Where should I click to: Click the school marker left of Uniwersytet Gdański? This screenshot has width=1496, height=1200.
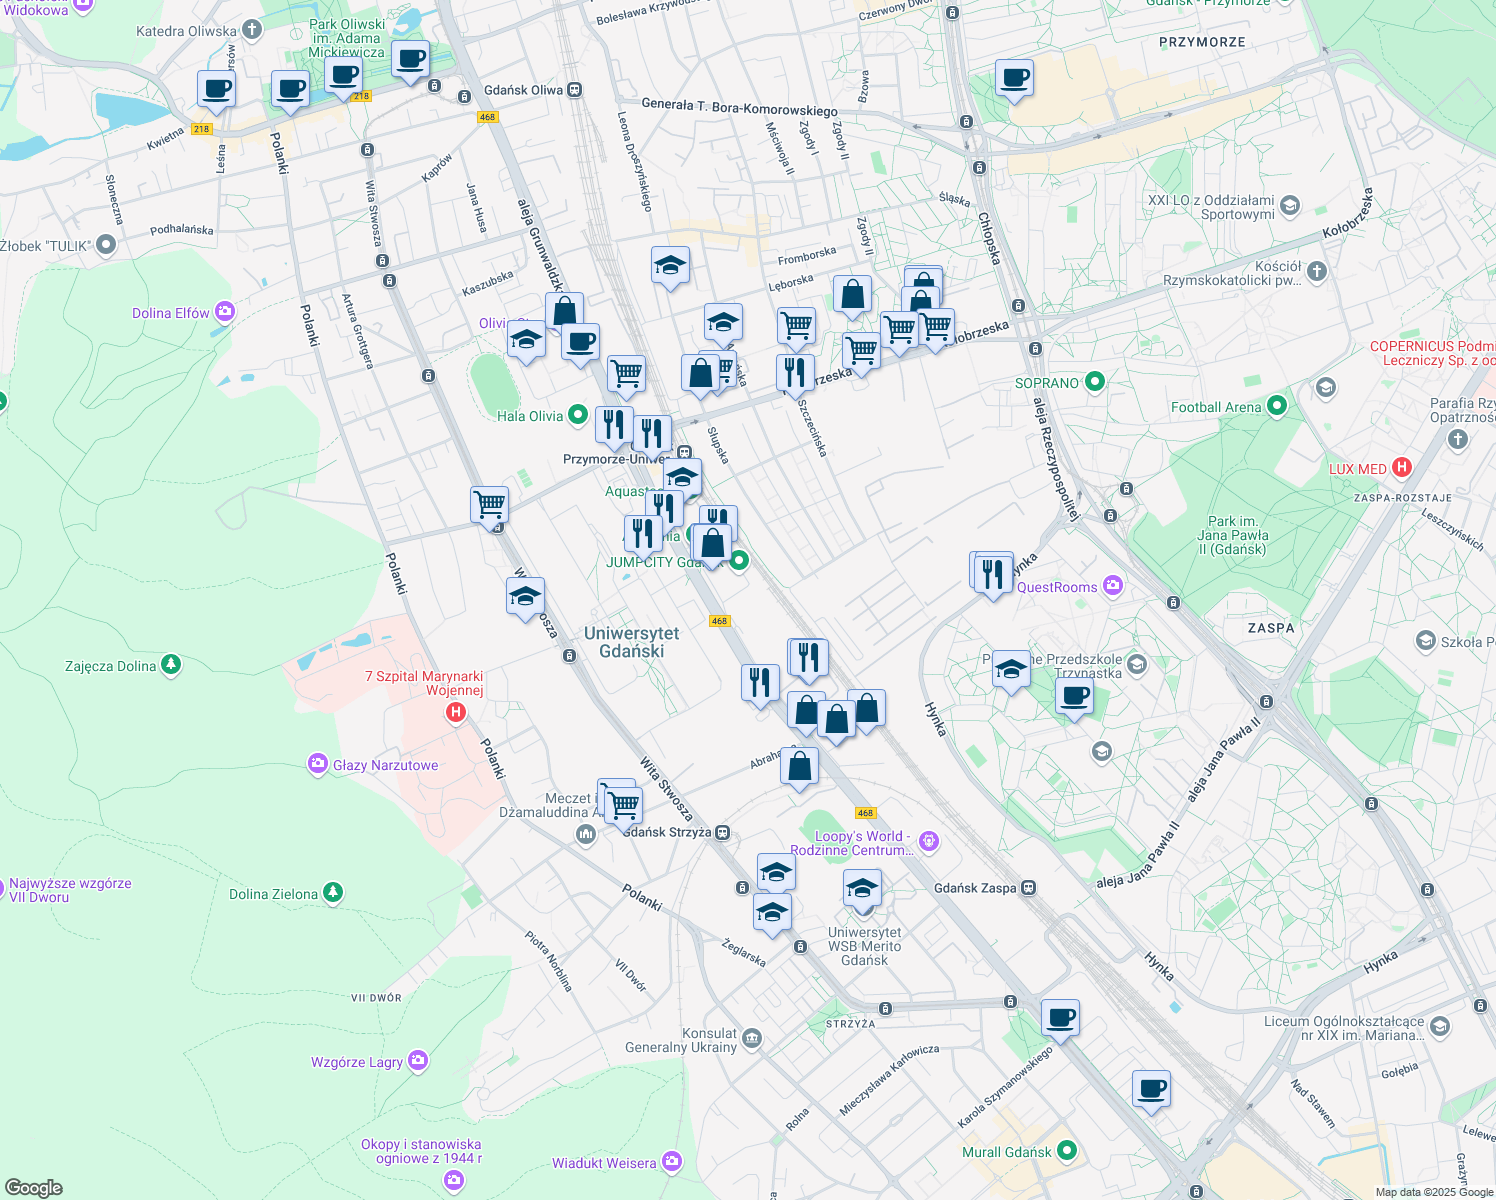point(525,598)
